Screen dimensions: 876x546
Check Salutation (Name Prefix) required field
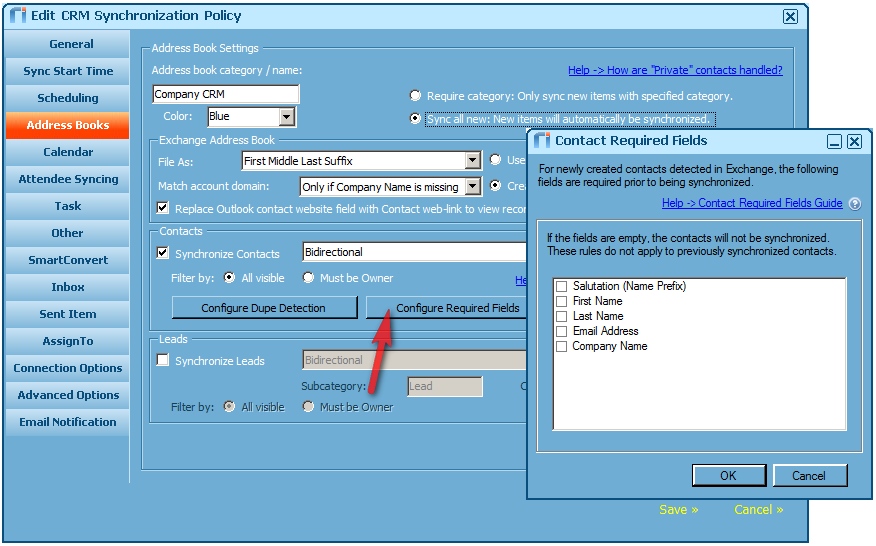coord(561,286)
